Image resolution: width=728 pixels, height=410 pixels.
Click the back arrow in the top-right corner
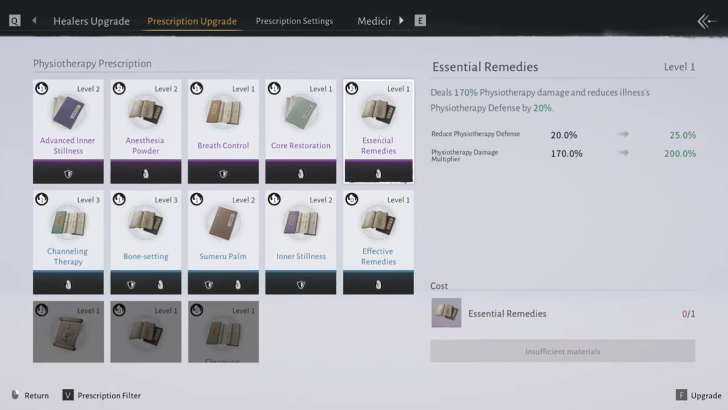pos(706,21)
